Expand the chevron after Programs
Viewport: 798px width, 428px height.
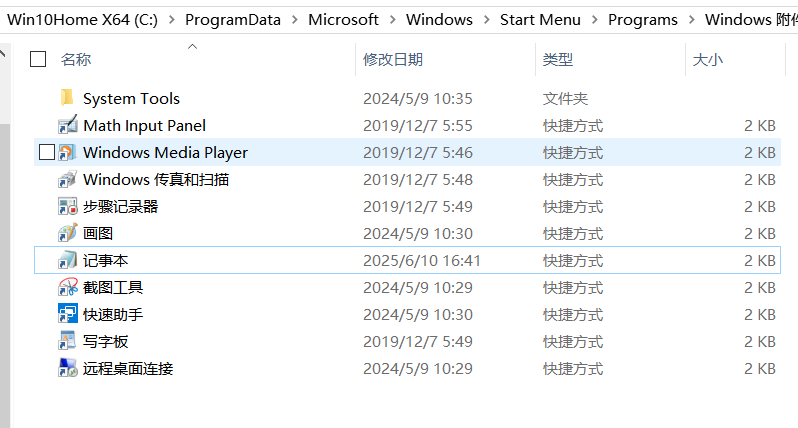[x=692, y=20]
